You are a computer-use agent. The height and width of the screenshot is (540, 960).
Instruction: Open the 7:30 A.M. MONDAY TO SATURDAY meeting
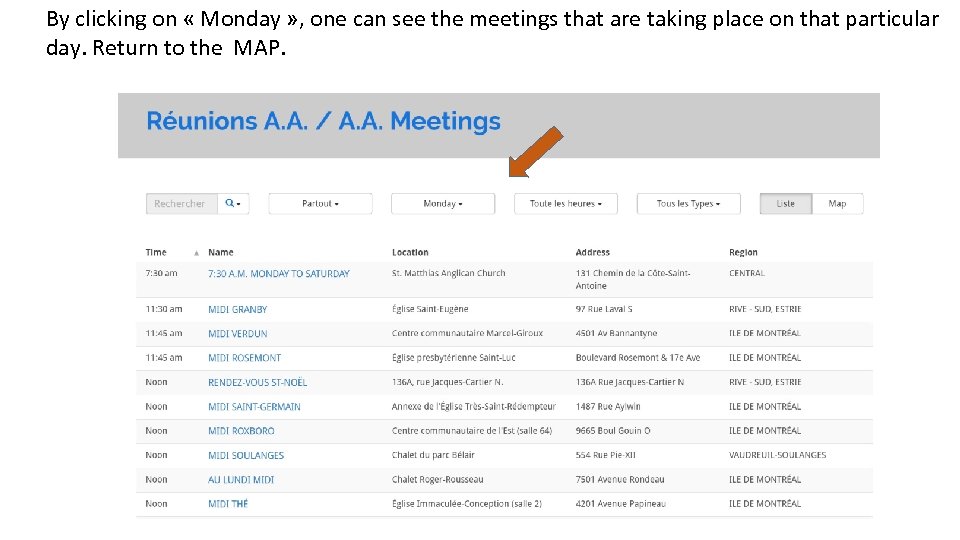pos(279,274)
